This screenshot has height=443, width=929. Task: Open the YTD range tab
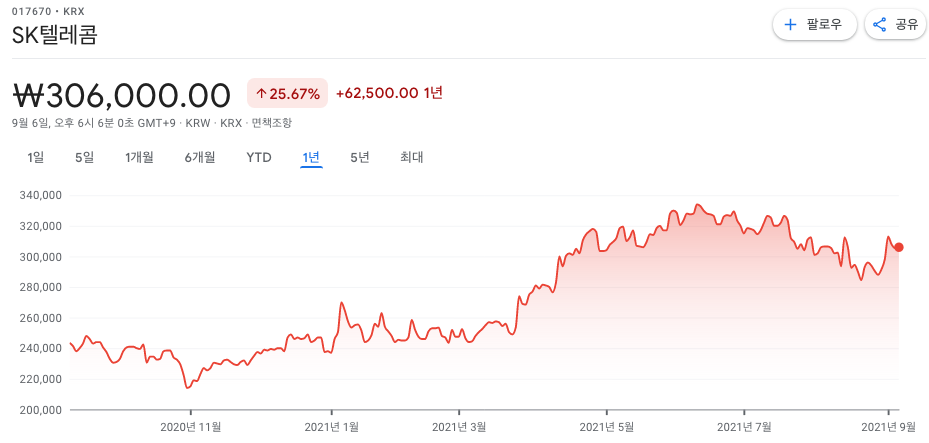tap(259, 158)
